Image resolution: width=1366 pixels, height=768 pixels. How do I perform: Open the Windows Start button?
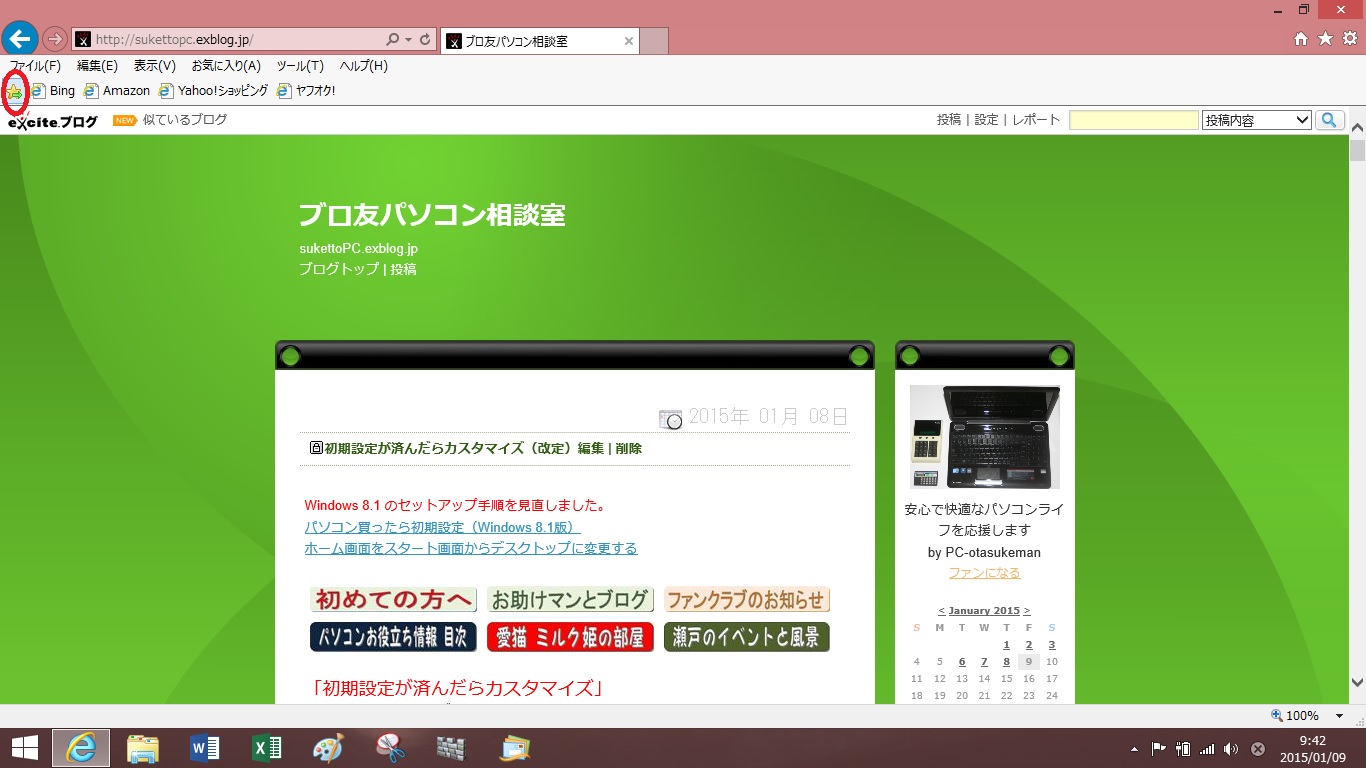25,748
